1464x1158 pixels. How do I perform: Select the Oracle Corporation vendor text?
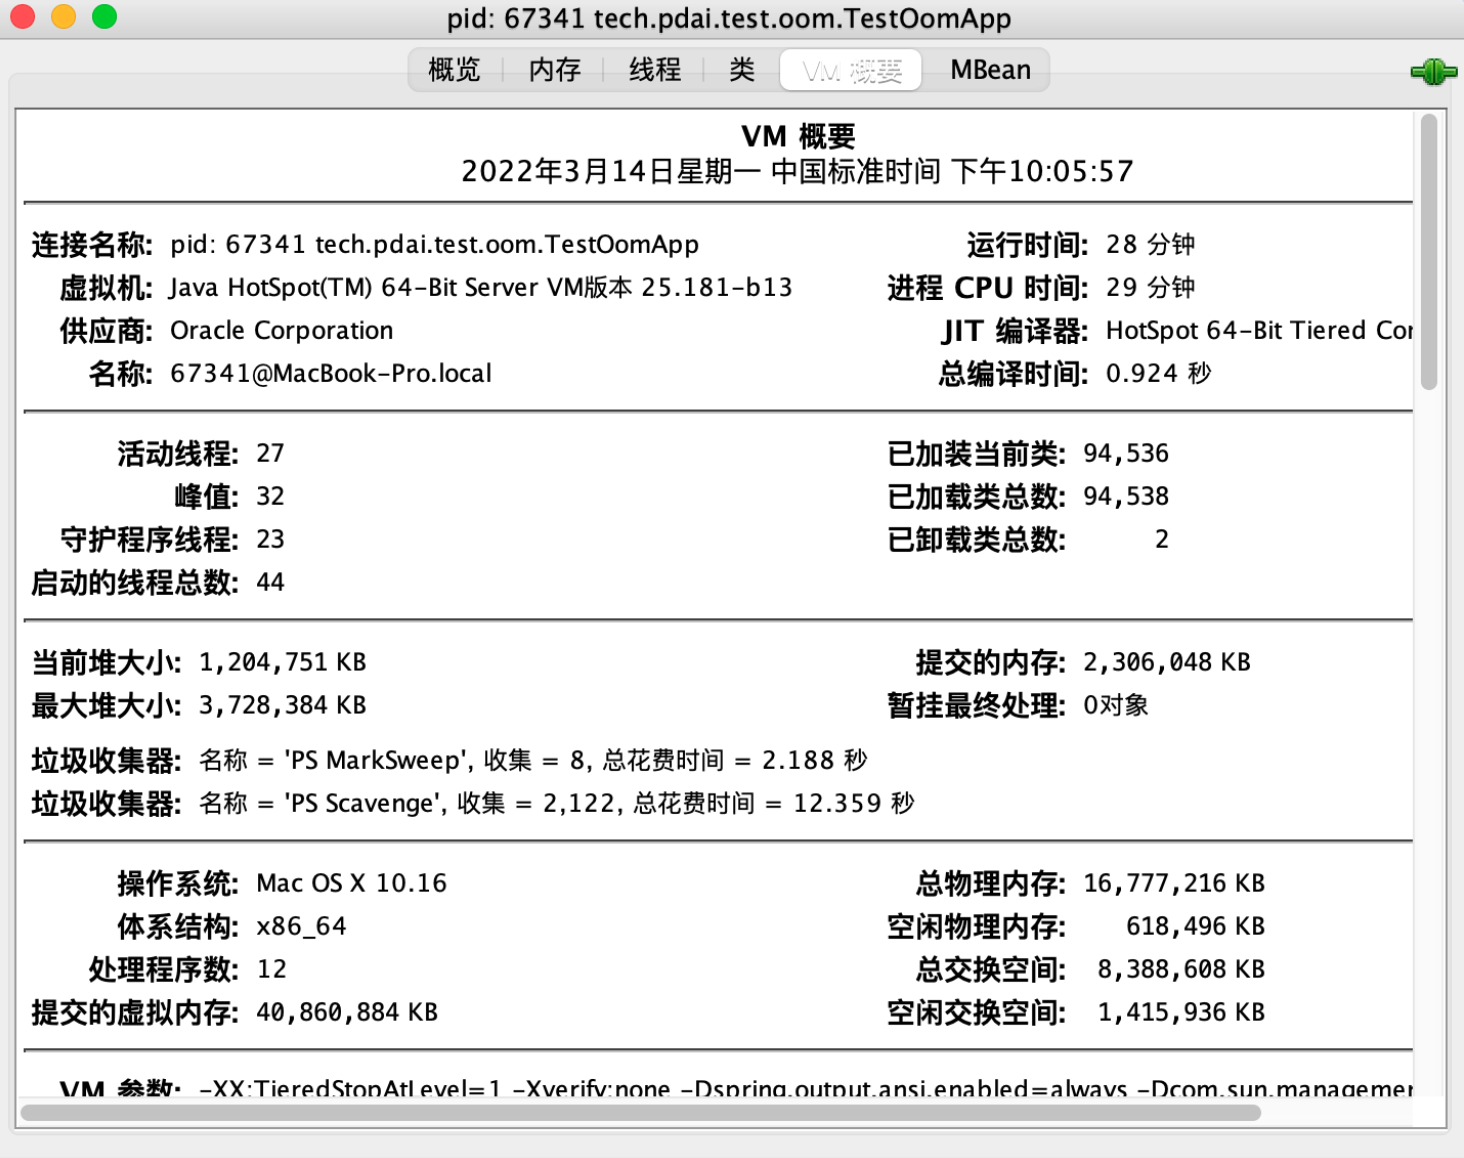point(281,330)
